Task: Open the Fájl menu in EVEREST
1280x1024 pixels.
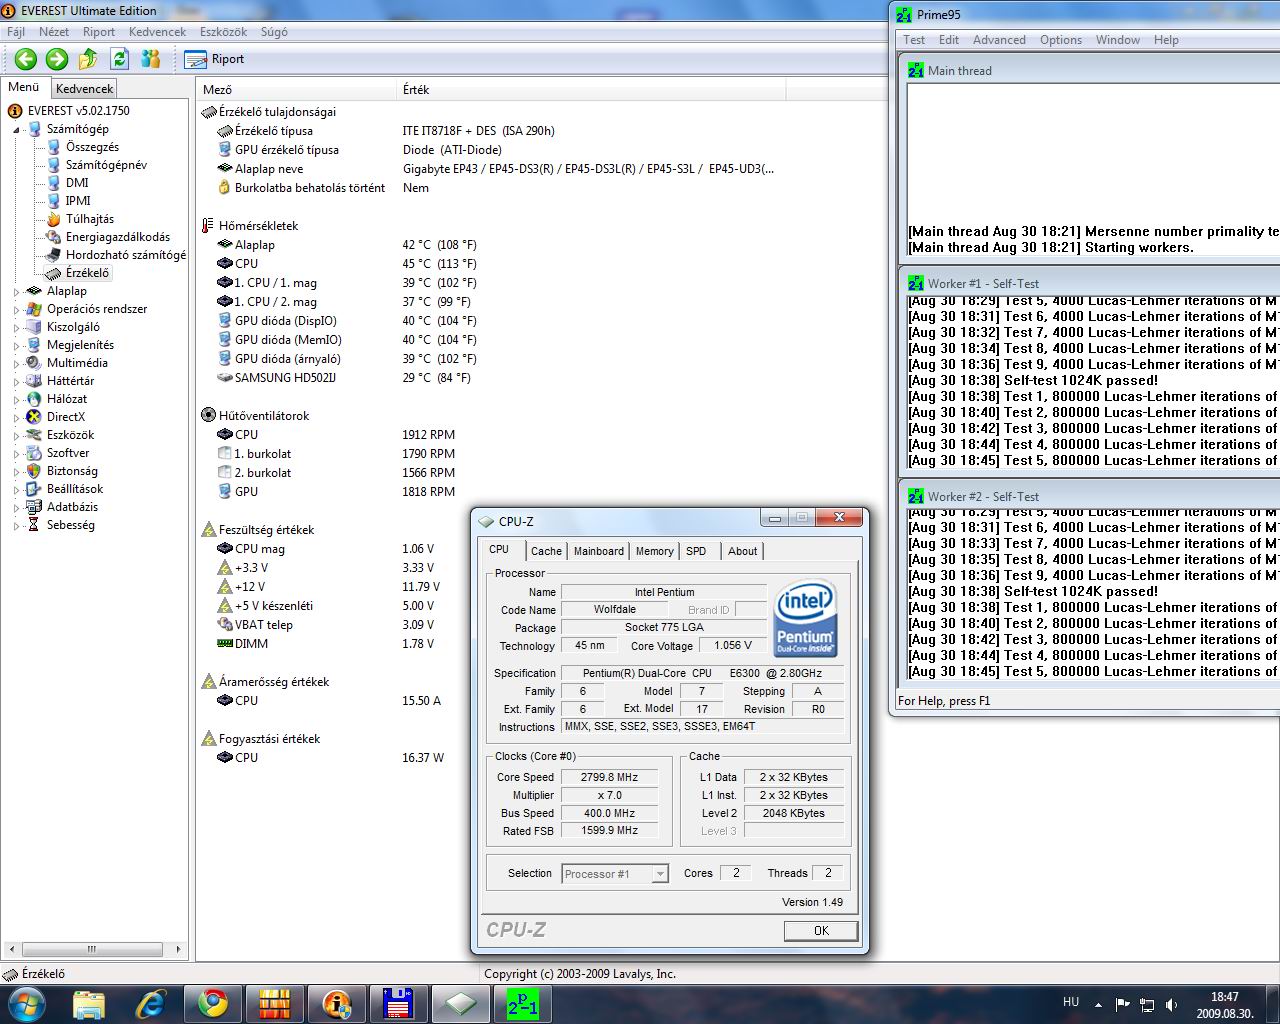Action: coord(16,32)
